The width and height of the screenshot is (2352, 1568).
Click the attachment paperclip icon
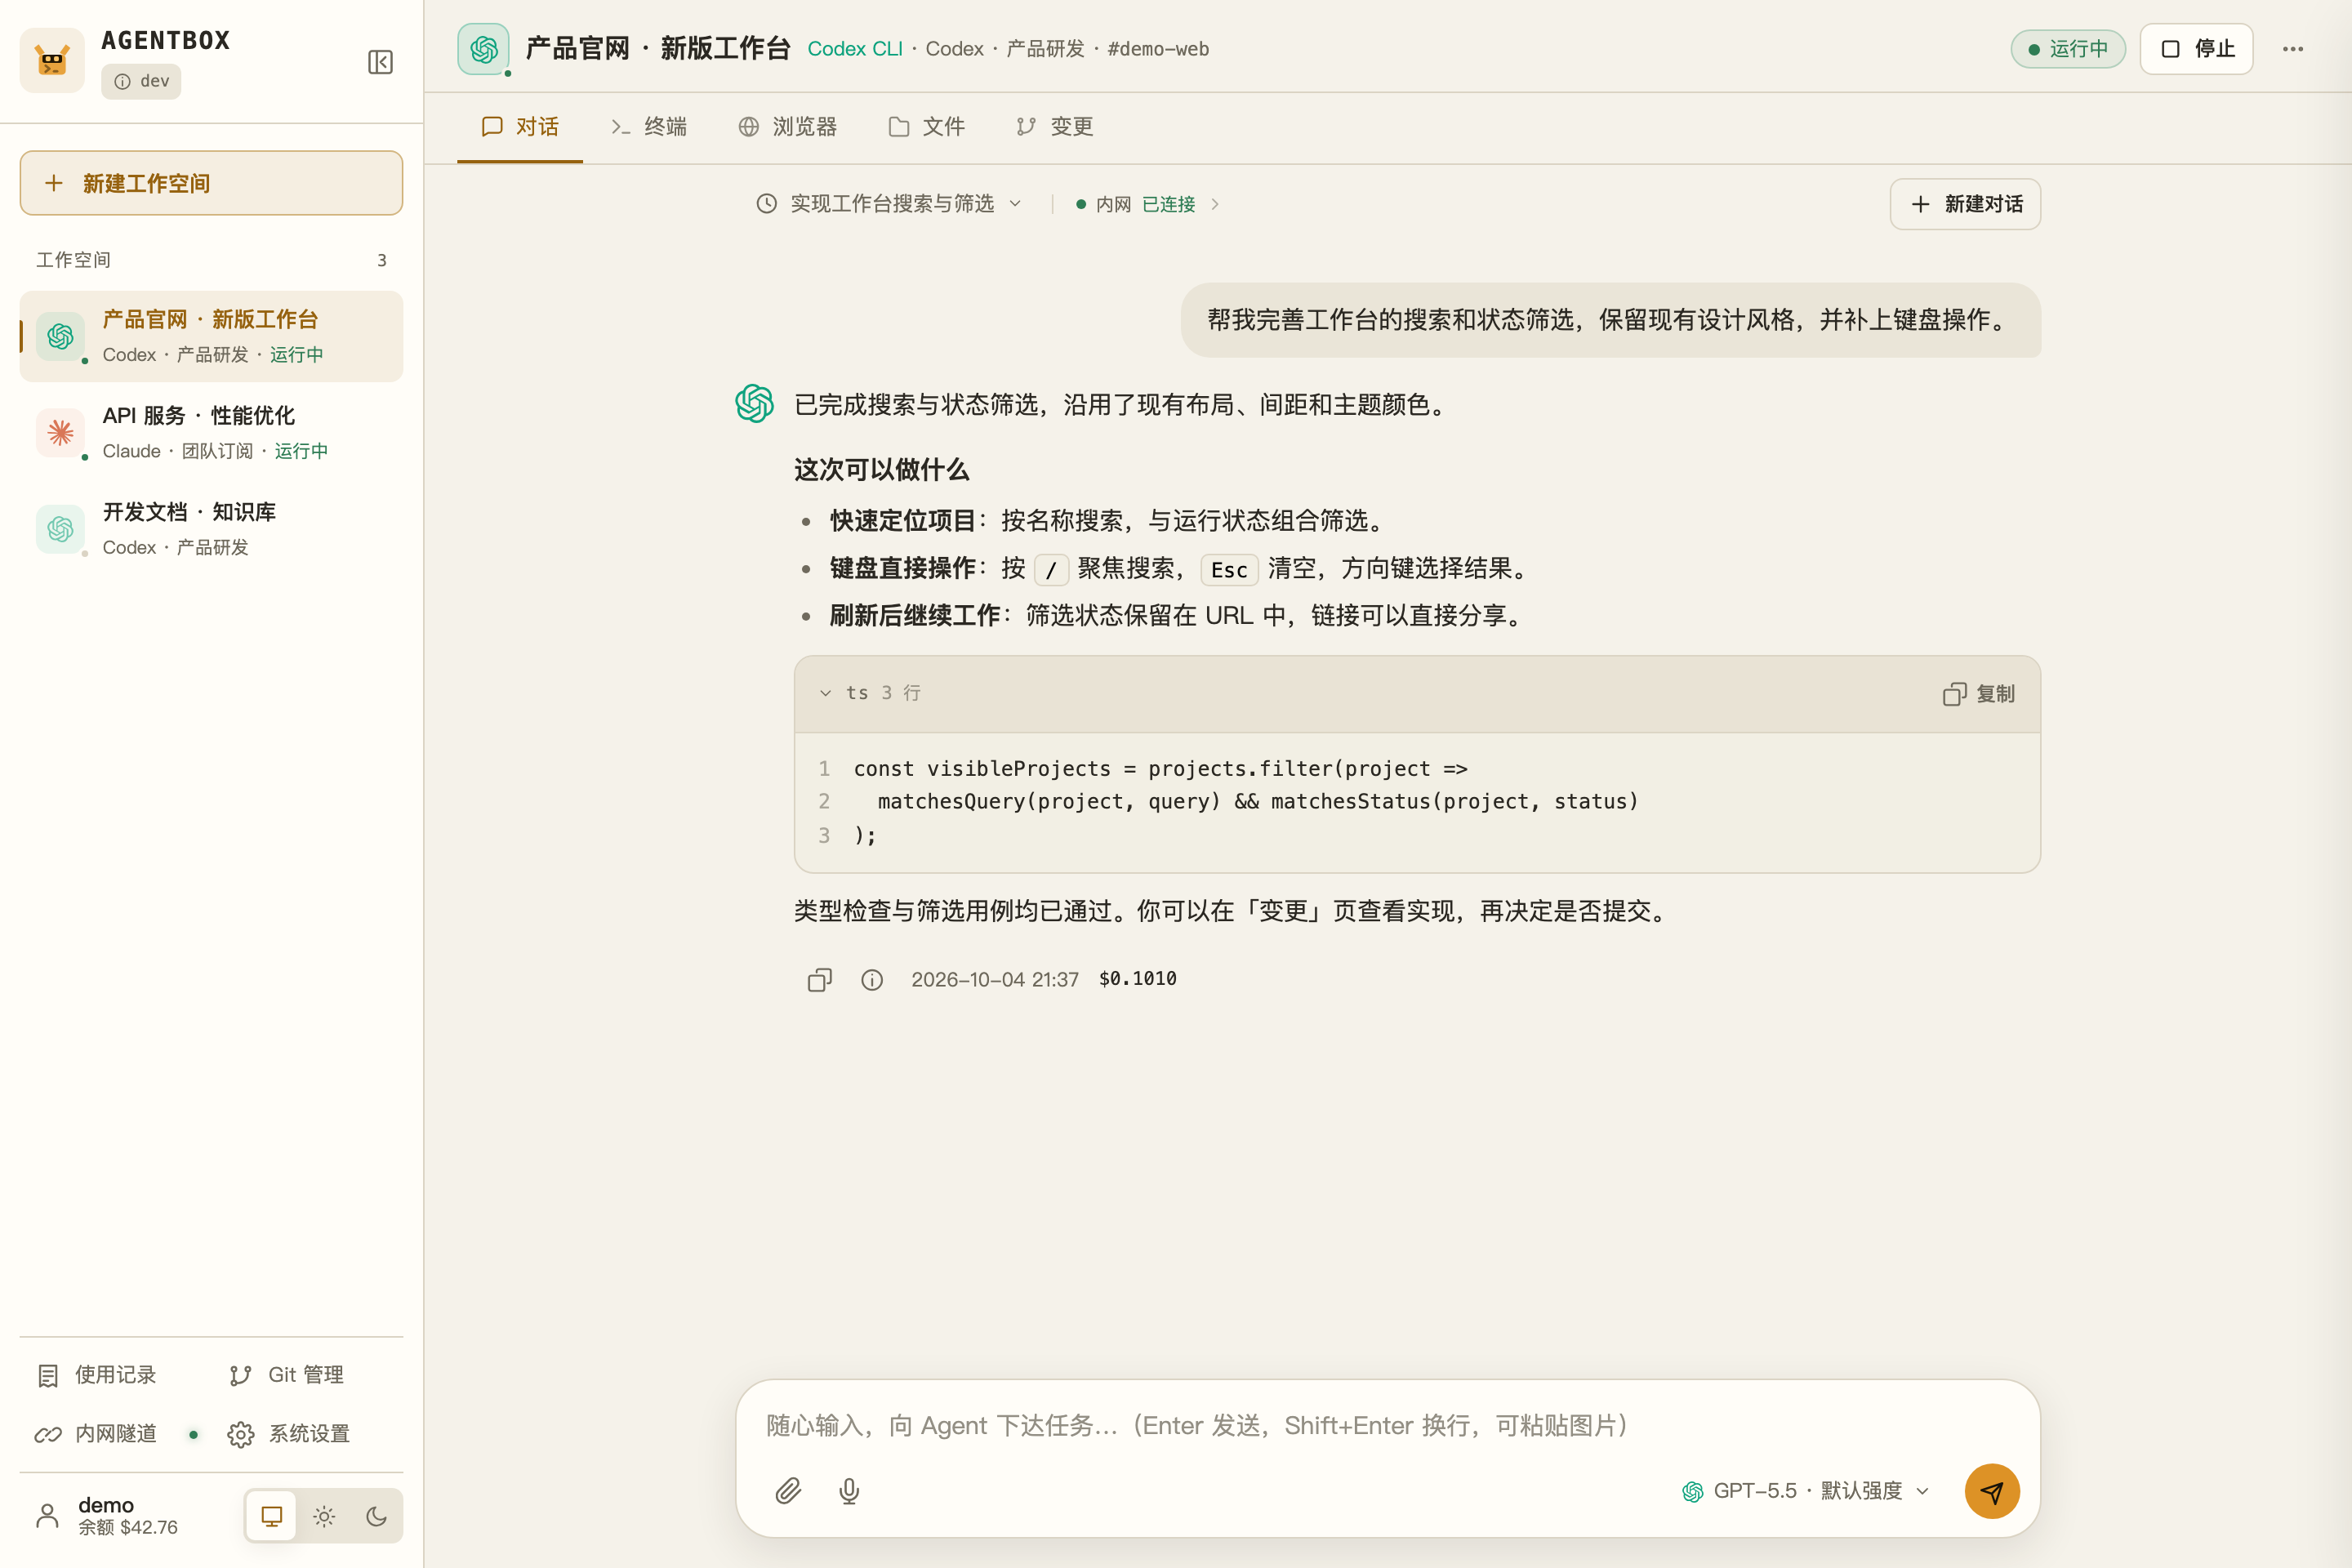(x=788, y=1491)
